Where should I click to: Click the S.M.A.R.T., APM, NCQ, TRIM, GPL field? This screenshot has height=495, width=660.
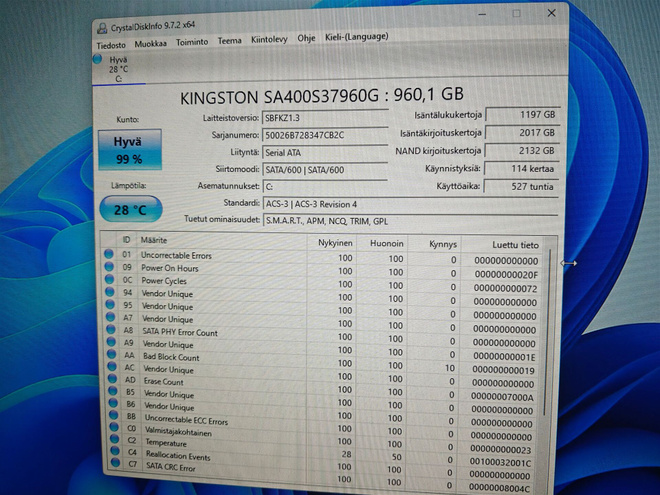pos(410,221)
